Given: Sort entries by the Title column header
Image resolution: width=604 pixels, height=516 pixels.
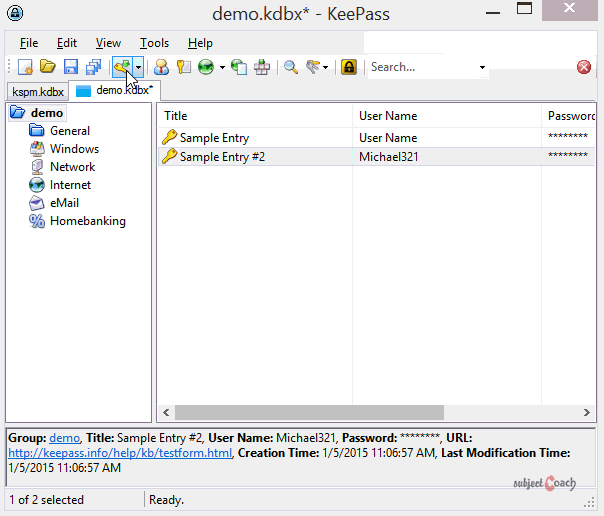Looking at the screenshot, I should point(255,116).
